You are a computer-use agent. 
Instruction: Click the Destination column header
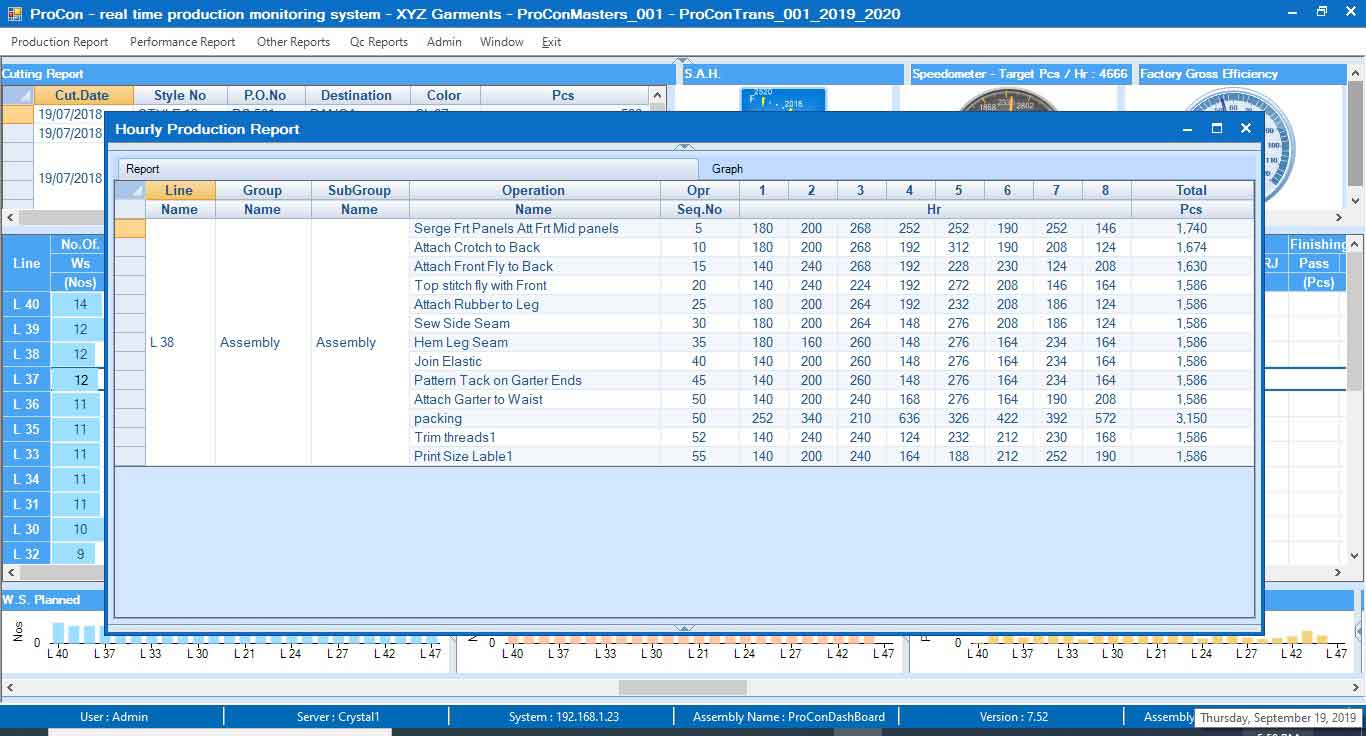point(356,95)
